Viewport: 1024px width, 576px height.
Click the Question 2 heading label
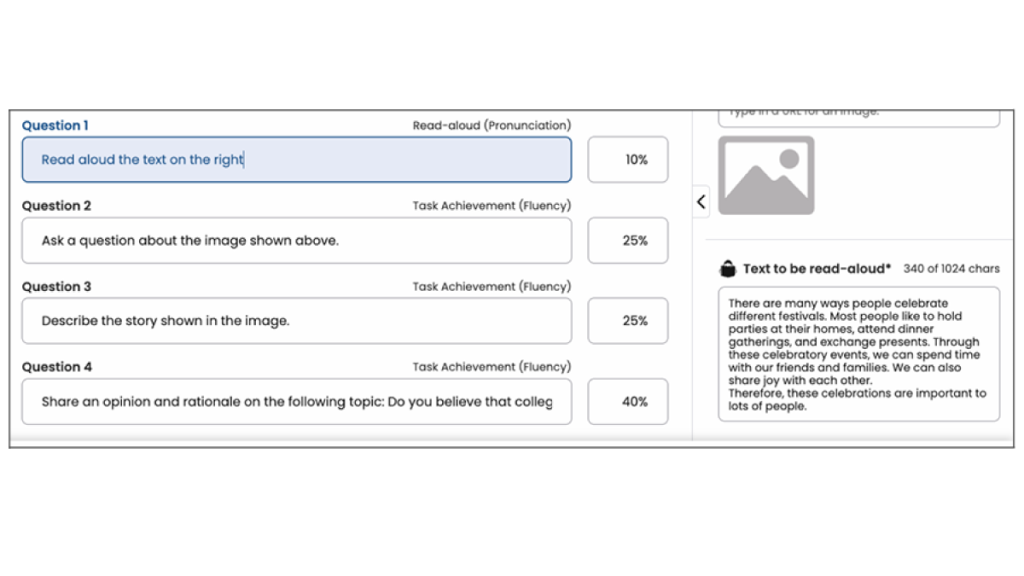click(56, 206)
